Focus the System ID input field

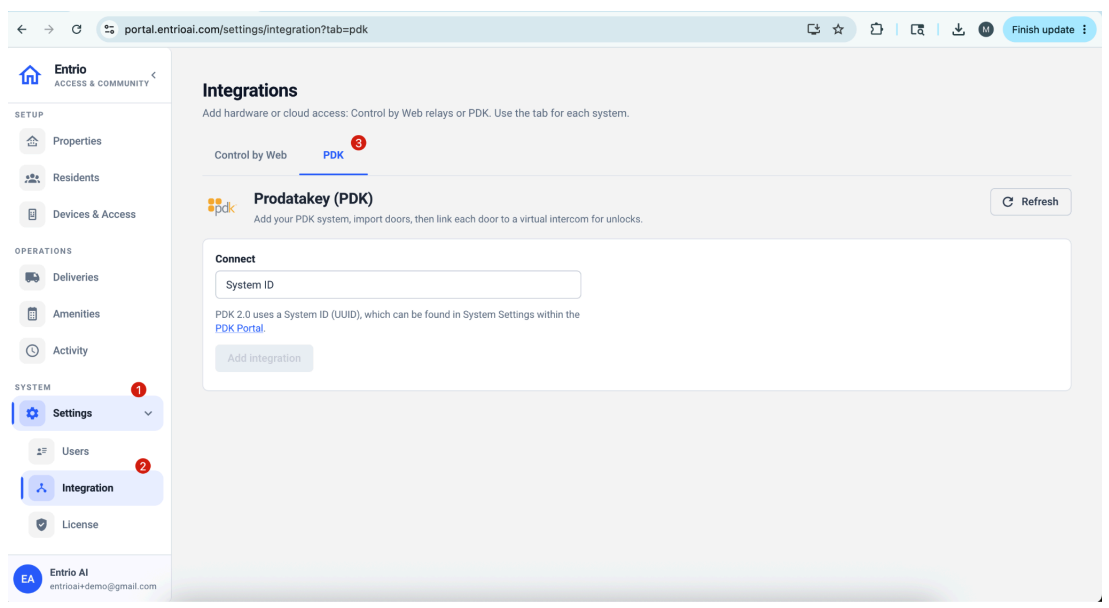tap(398, 285)
